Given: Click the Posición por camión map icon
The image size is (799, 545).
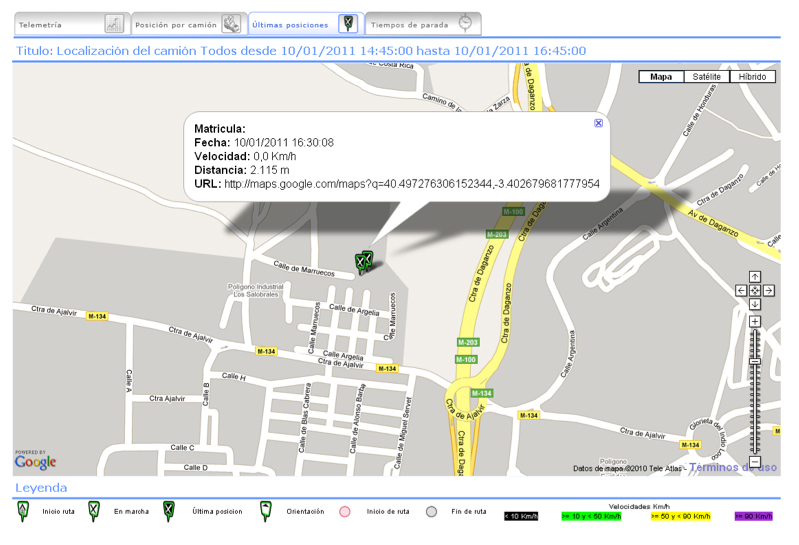Looking at the screenshot, I should (231, 24).
